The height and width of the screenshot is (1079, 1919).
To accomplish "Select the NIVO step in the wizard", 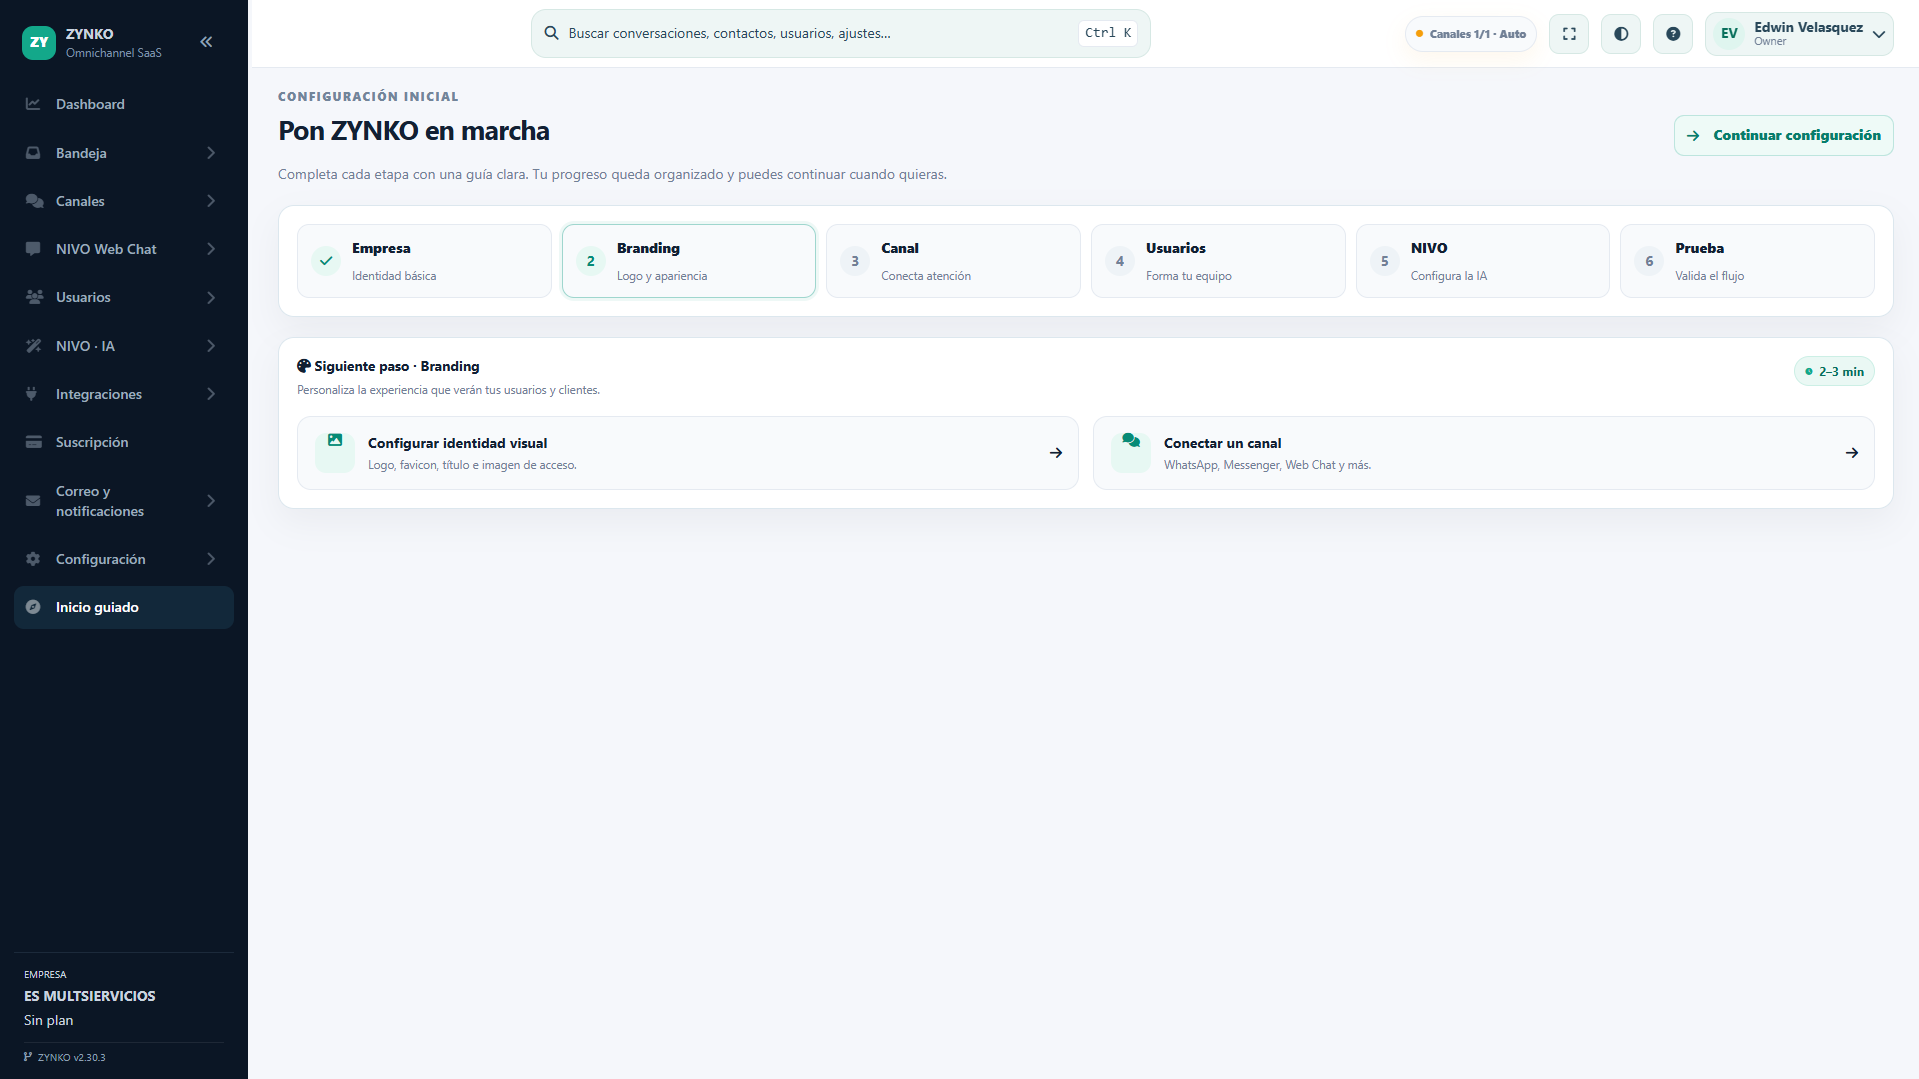I will coord(1483,261).
